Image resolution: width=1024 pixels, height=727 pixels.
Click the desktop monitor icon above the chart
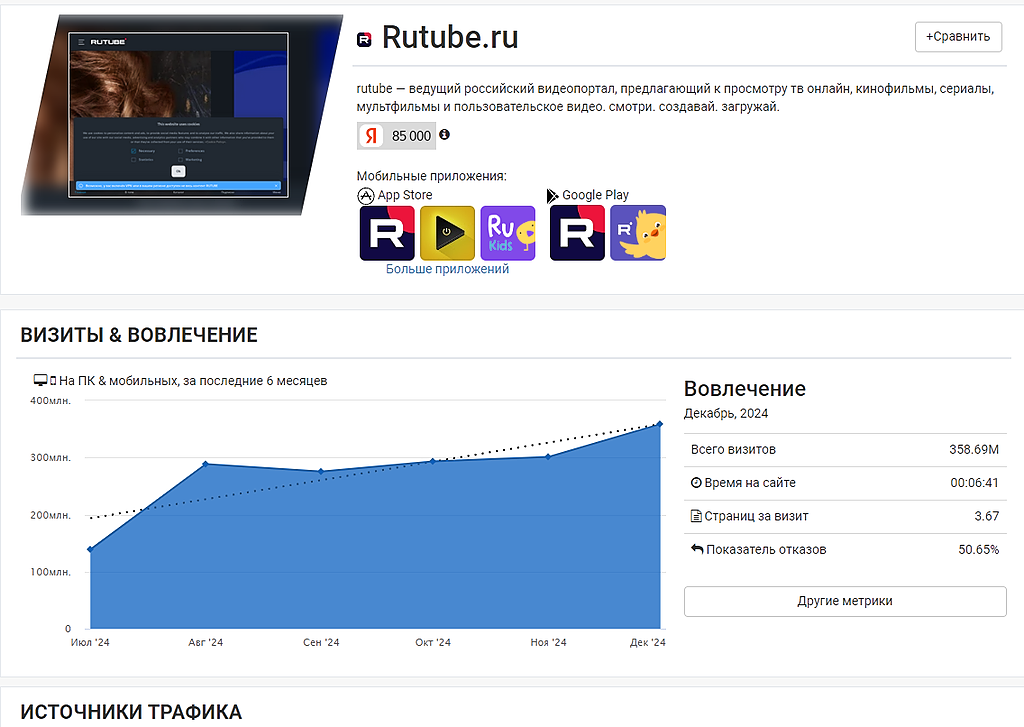tap(40, 380)
